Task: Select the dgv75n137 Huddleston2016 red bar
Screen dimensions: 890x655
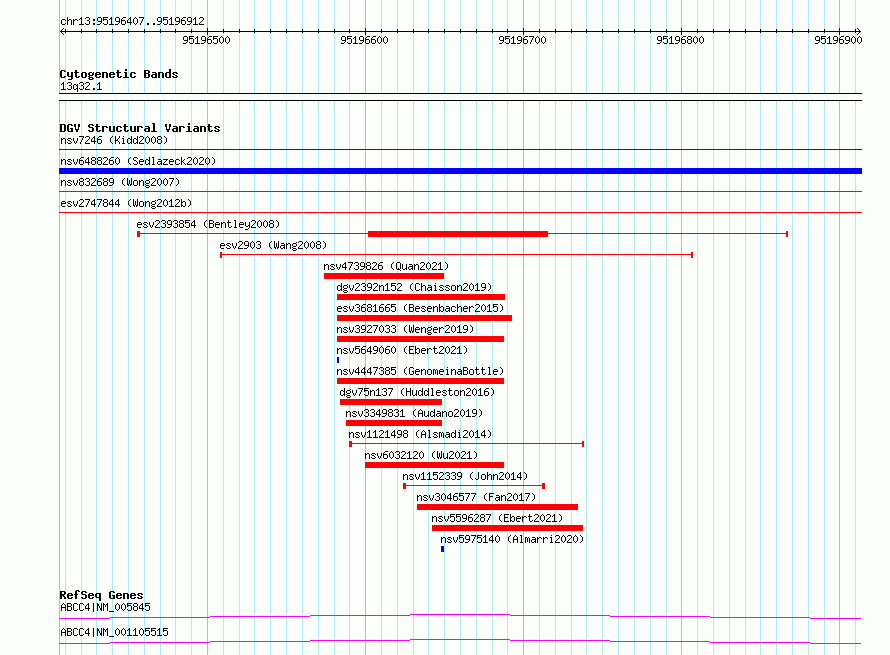Action: [391, 402]
